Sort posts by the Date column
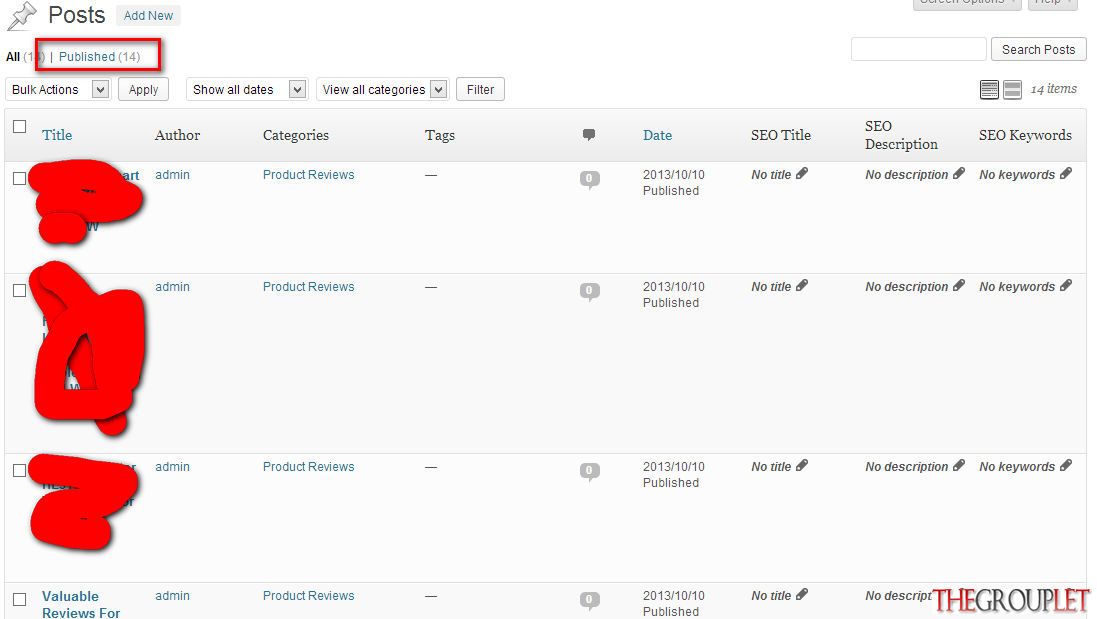The image size is (1097, 619). point(657,135)
